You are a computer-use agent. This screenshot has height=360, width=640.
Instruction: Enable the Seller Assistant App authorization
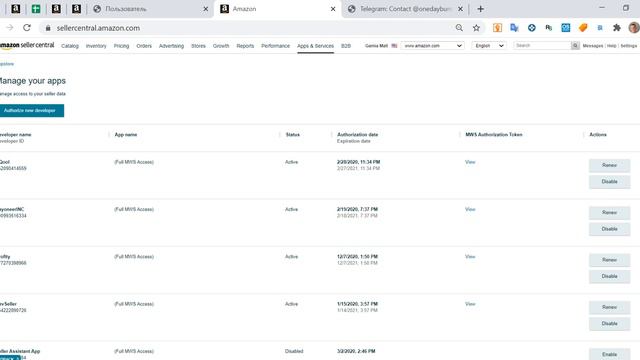click(x=609, y=354)
